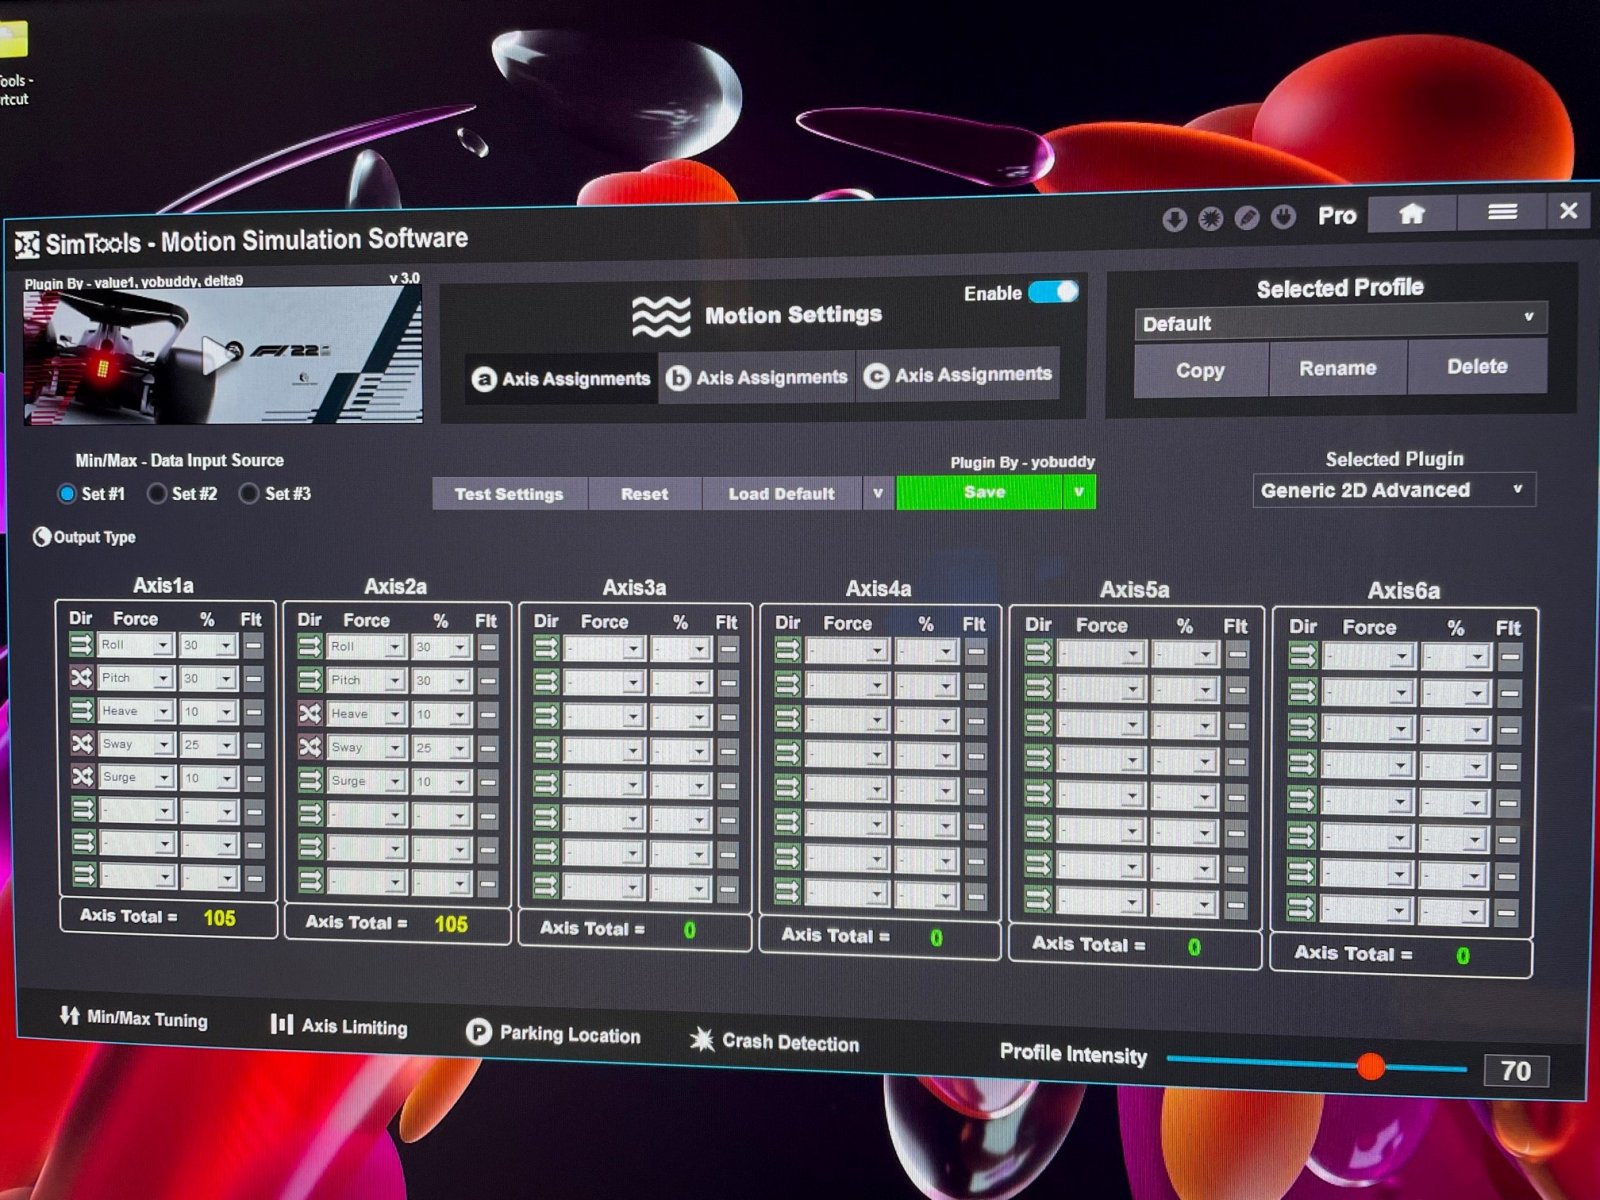The image size is (1600, 1200).
Task: Click the filter button on Axis2a Roll row
Action: (487, 648)
